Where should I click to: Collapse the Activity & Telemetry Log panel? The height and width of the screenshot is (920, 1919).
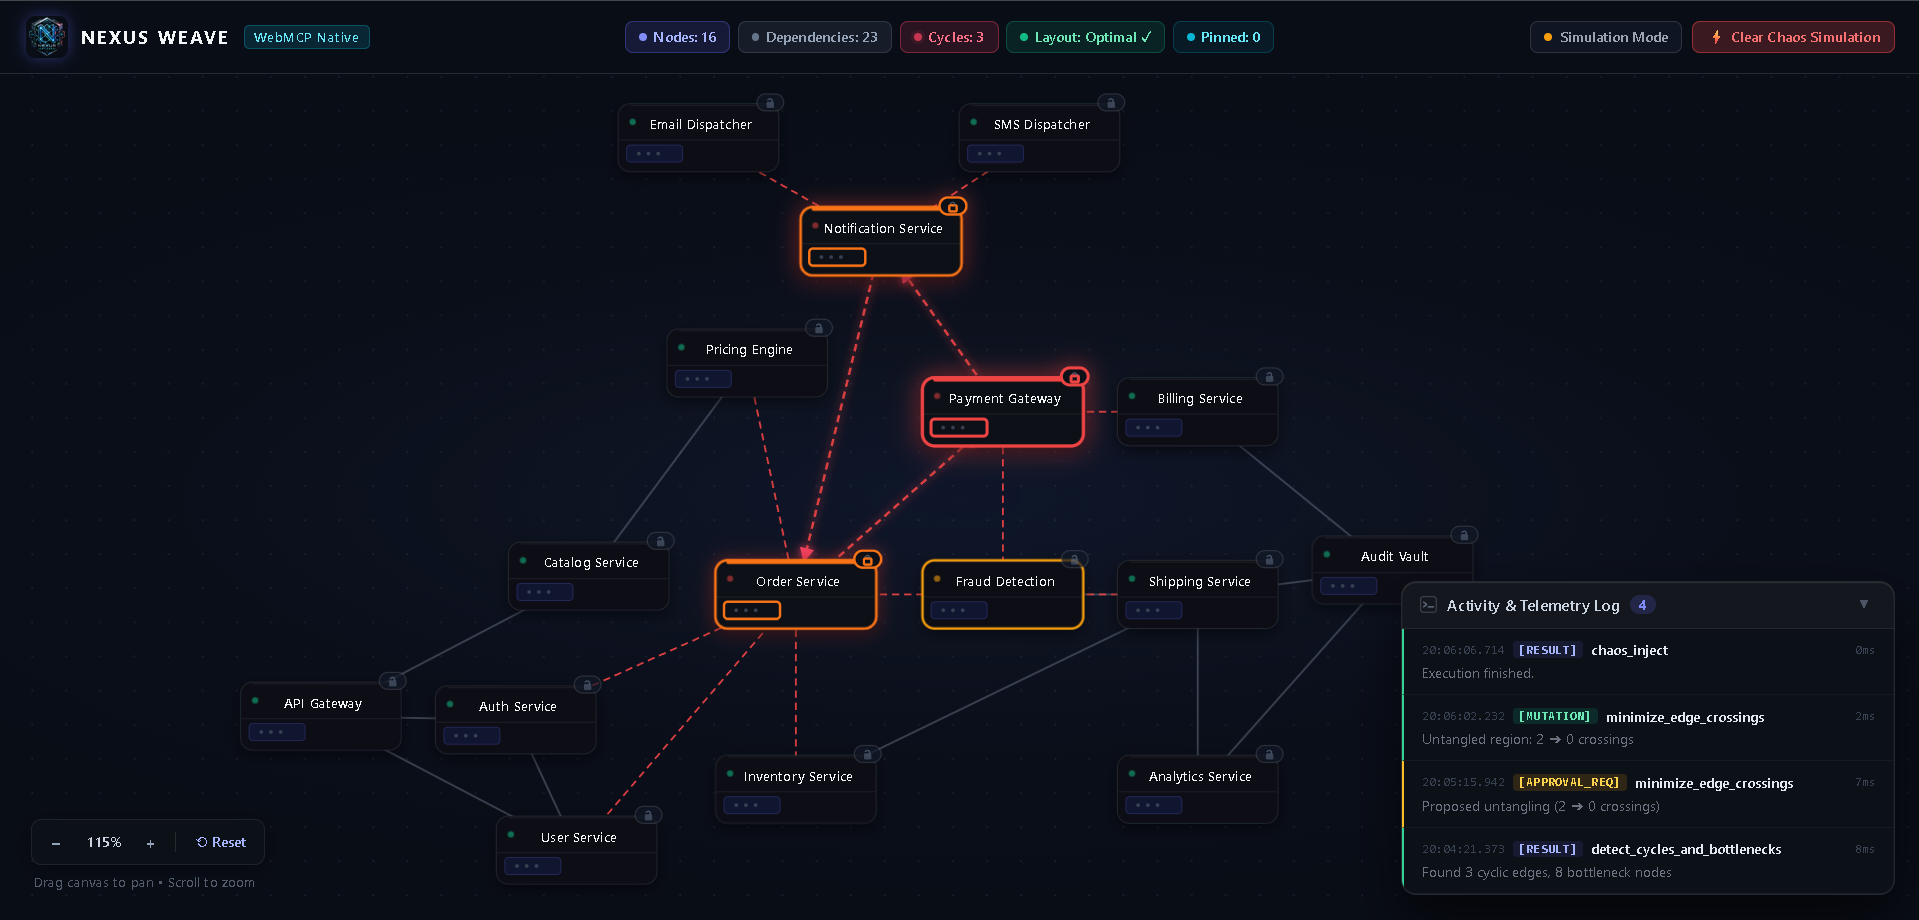pos(1864,604)
